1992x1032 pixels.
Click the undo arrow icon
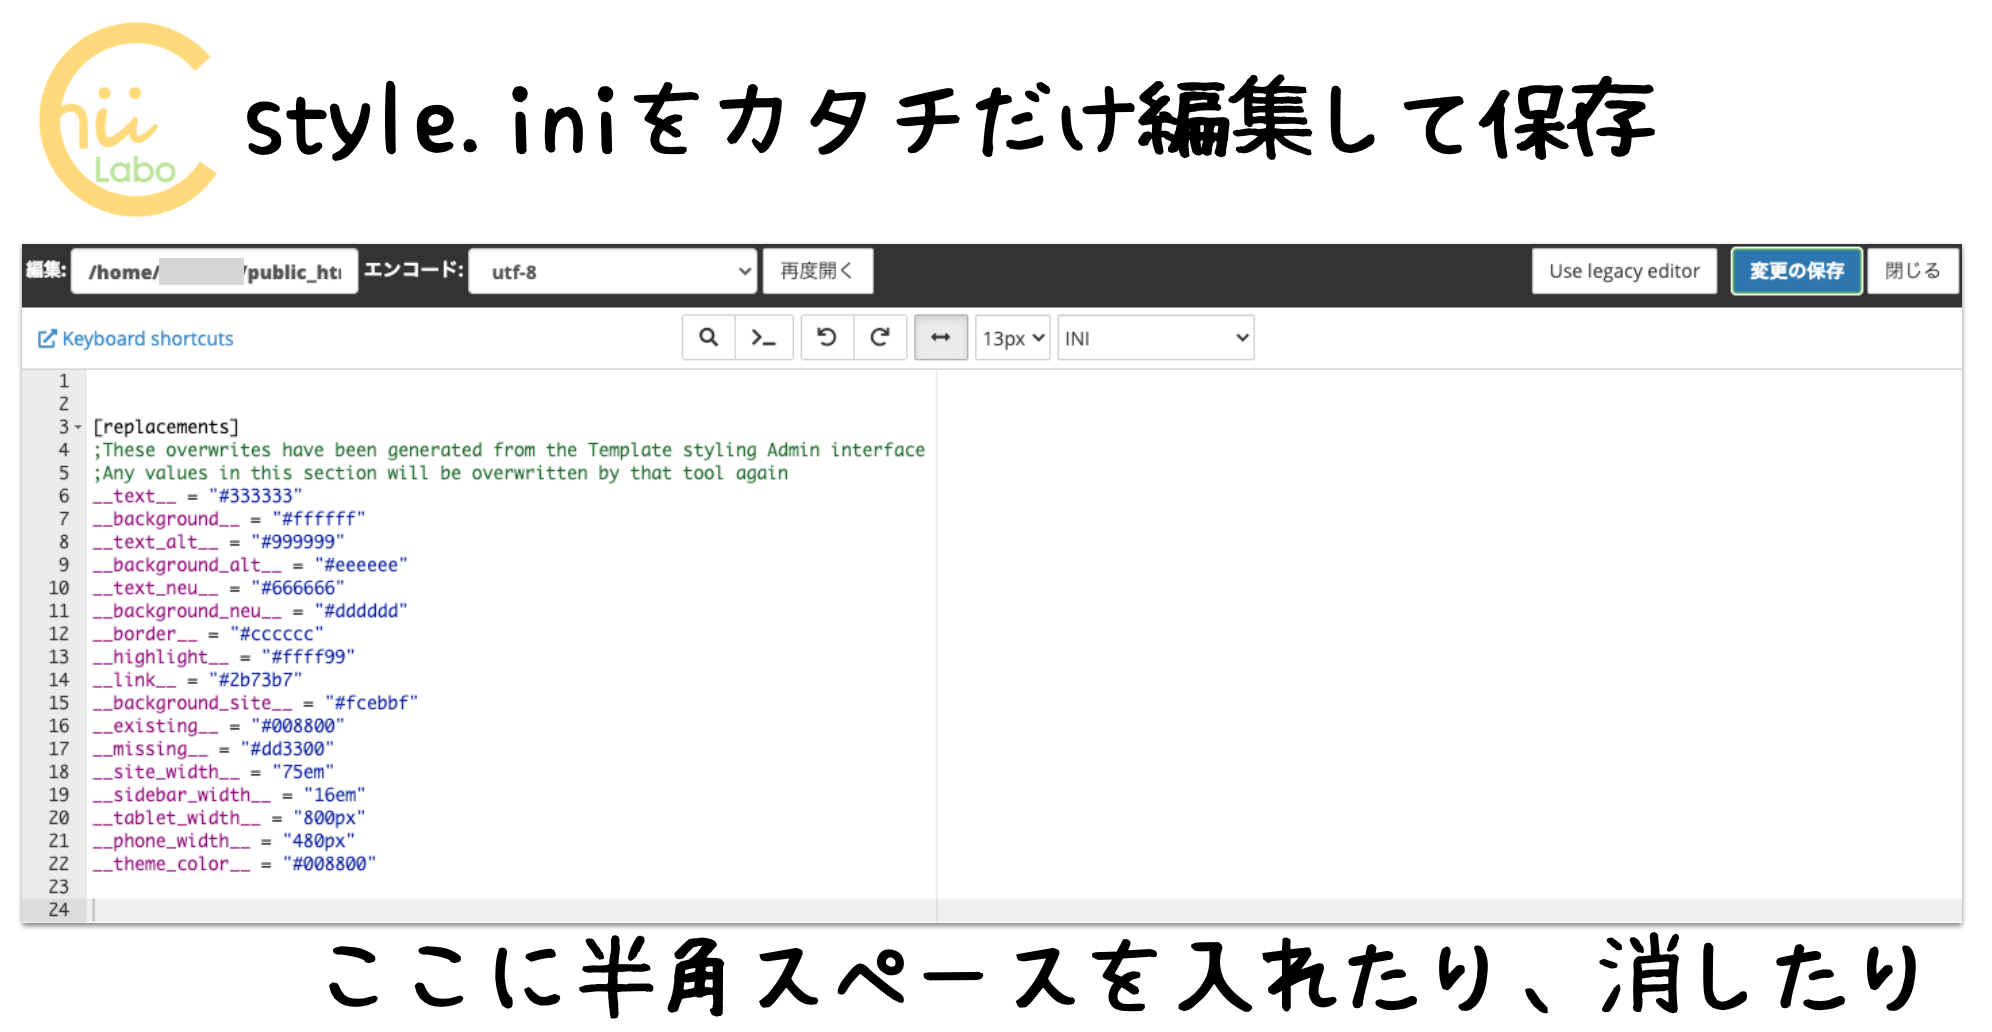[x=827, y=337]
